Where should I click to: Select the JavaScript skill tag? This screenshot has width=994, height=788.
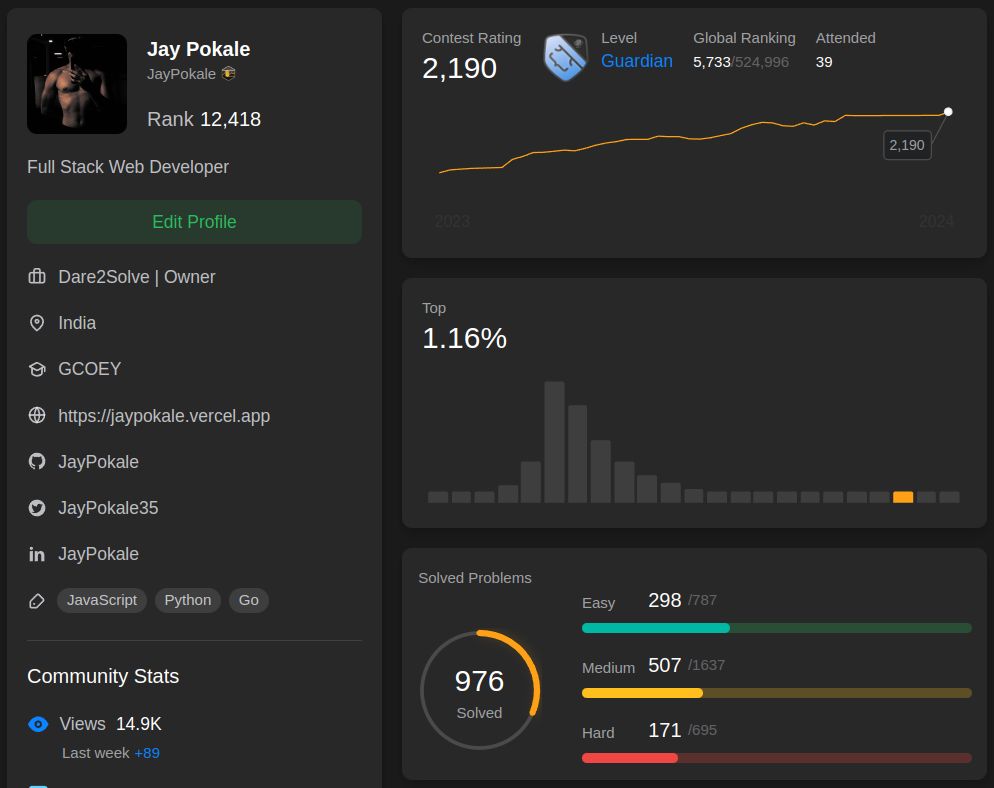click(102, 600)
